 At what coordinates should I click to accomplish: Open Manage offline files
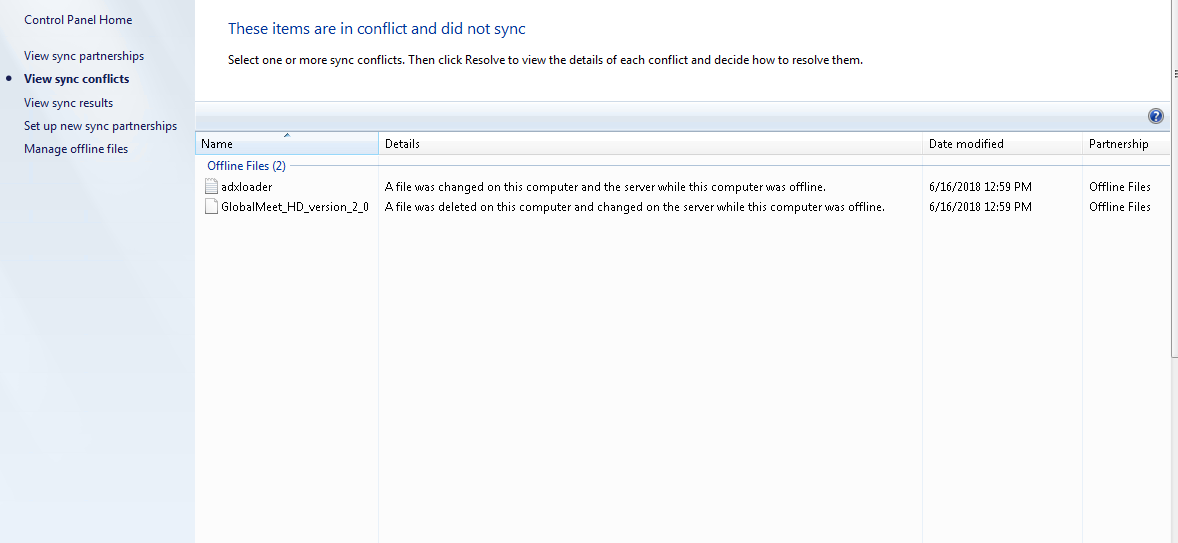(76, 149)
